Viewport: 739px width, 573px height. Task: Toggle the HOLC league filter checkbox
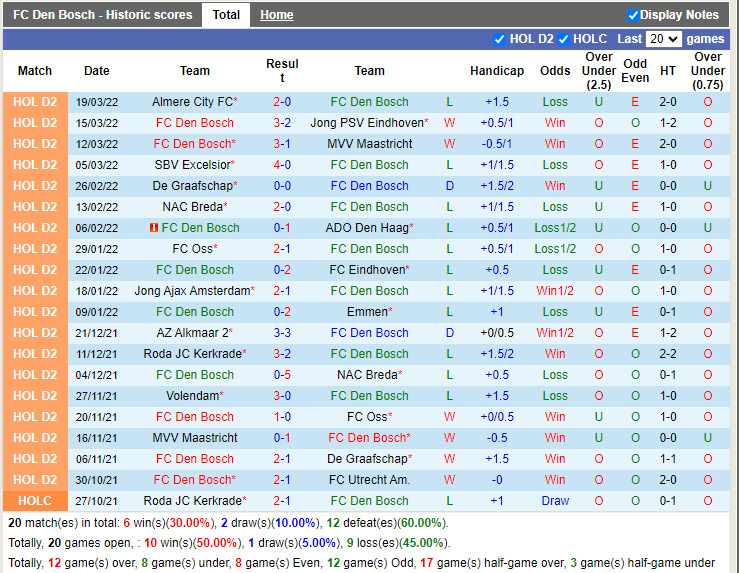point(564,39)
